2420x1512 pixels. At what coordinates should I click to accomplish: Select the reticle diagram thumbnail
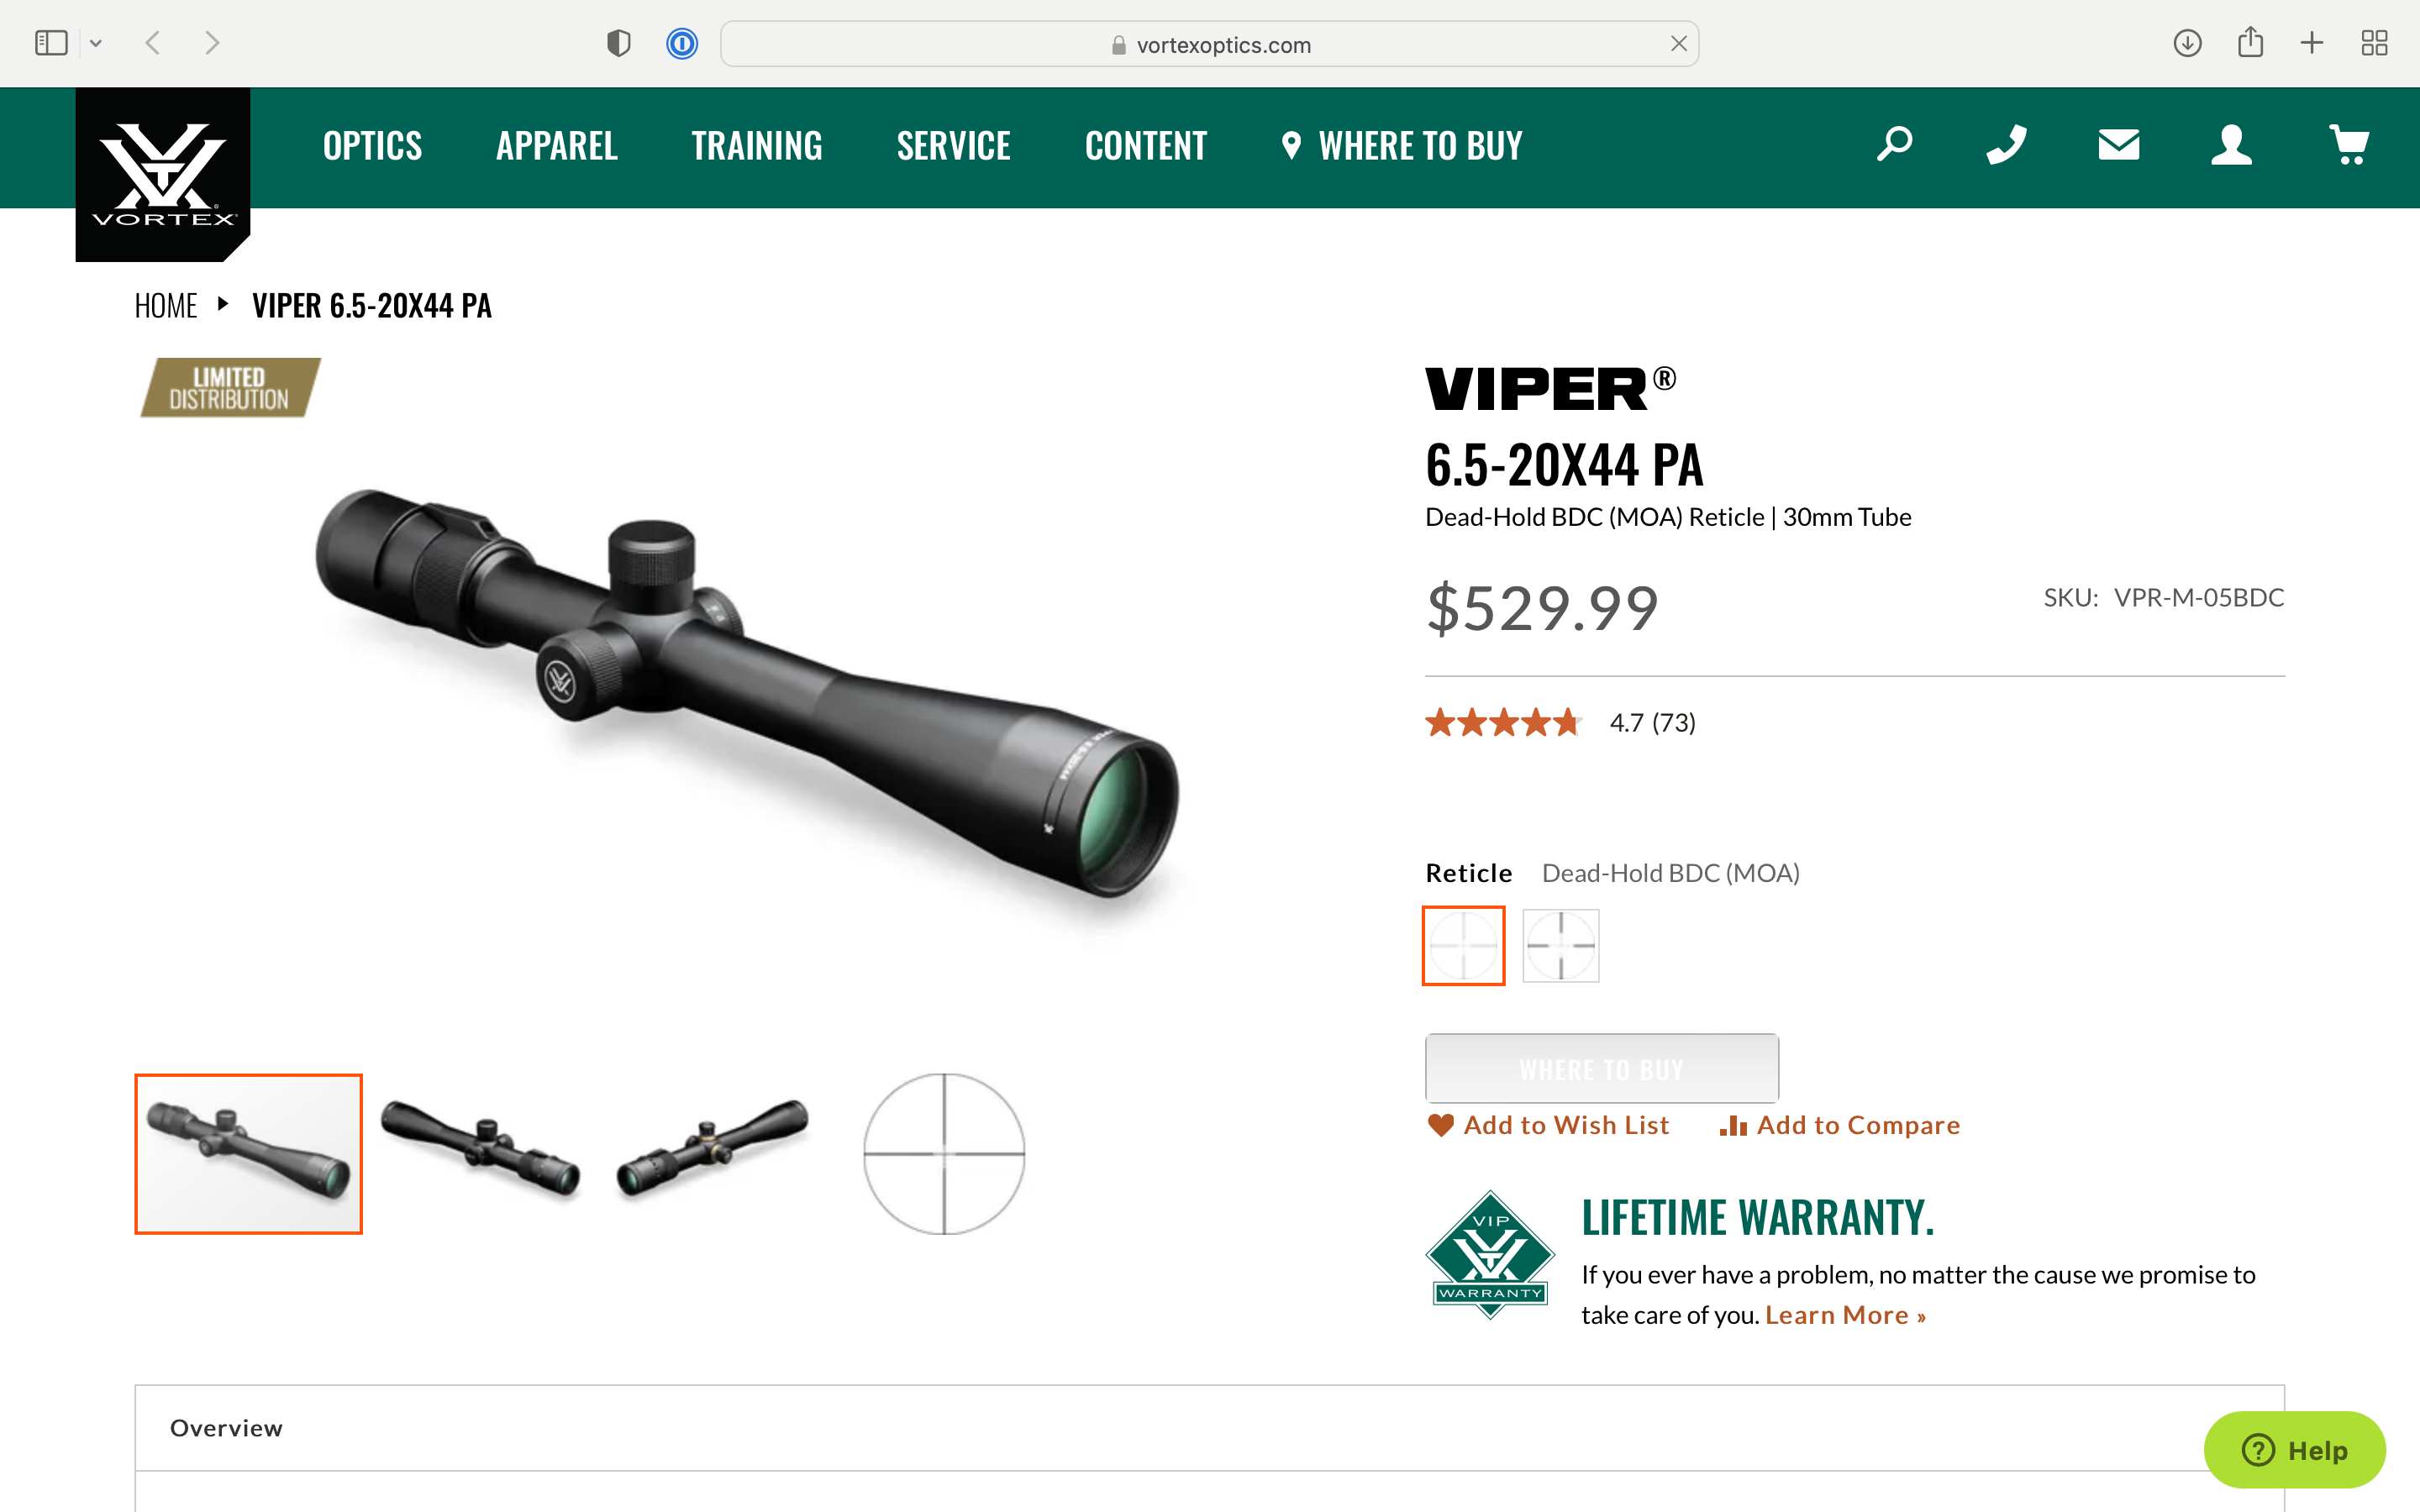click(944, 1154)
